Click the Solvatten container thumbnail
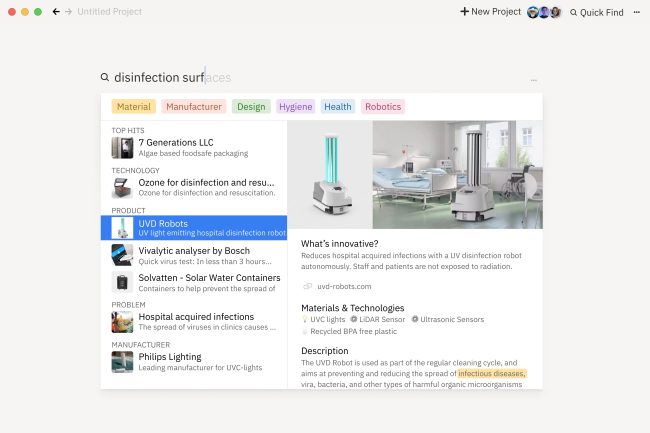The image size is (650, 433). click(x=122, y=282)
